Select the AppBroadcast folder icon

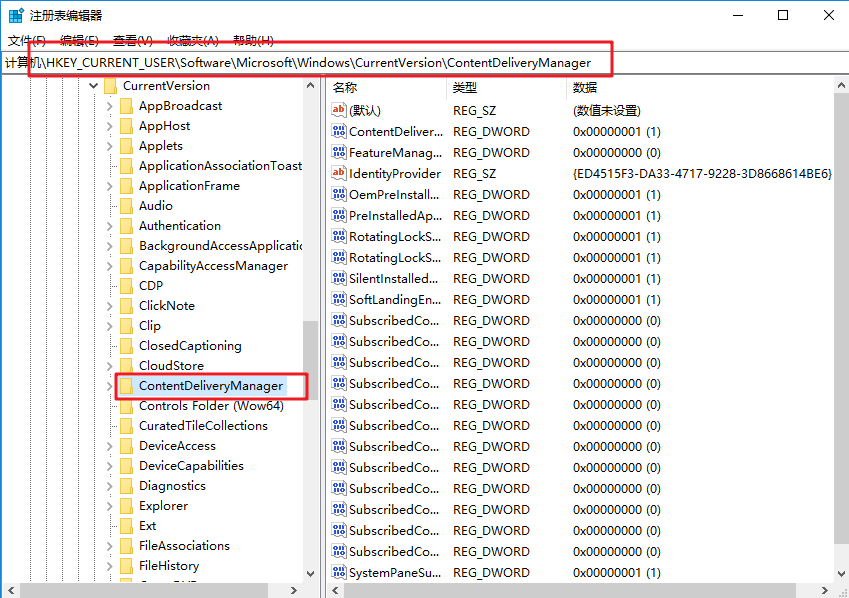point(126,106)
